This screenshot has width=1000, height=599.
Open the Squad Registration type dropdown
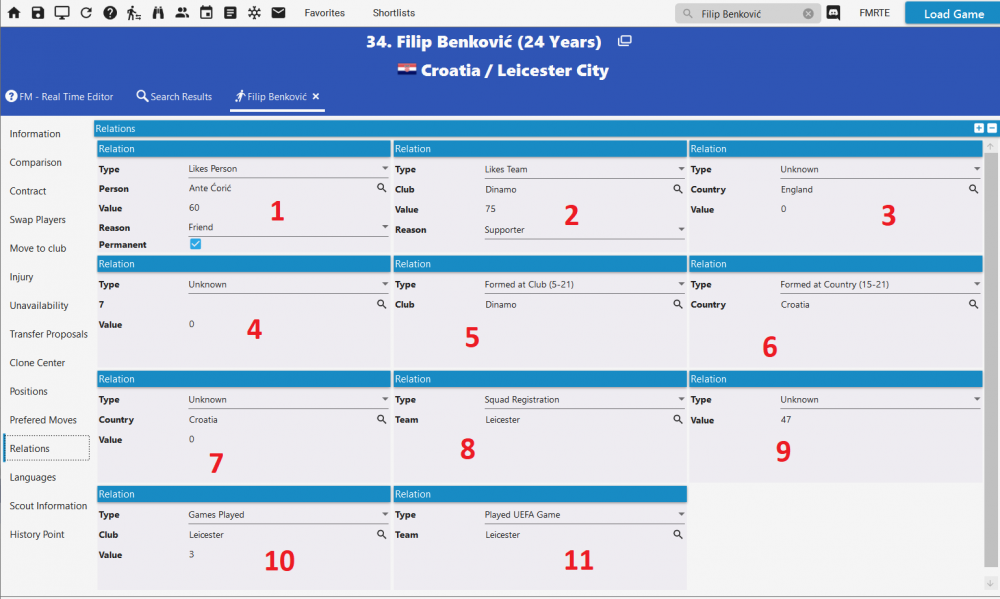[585, 400]
